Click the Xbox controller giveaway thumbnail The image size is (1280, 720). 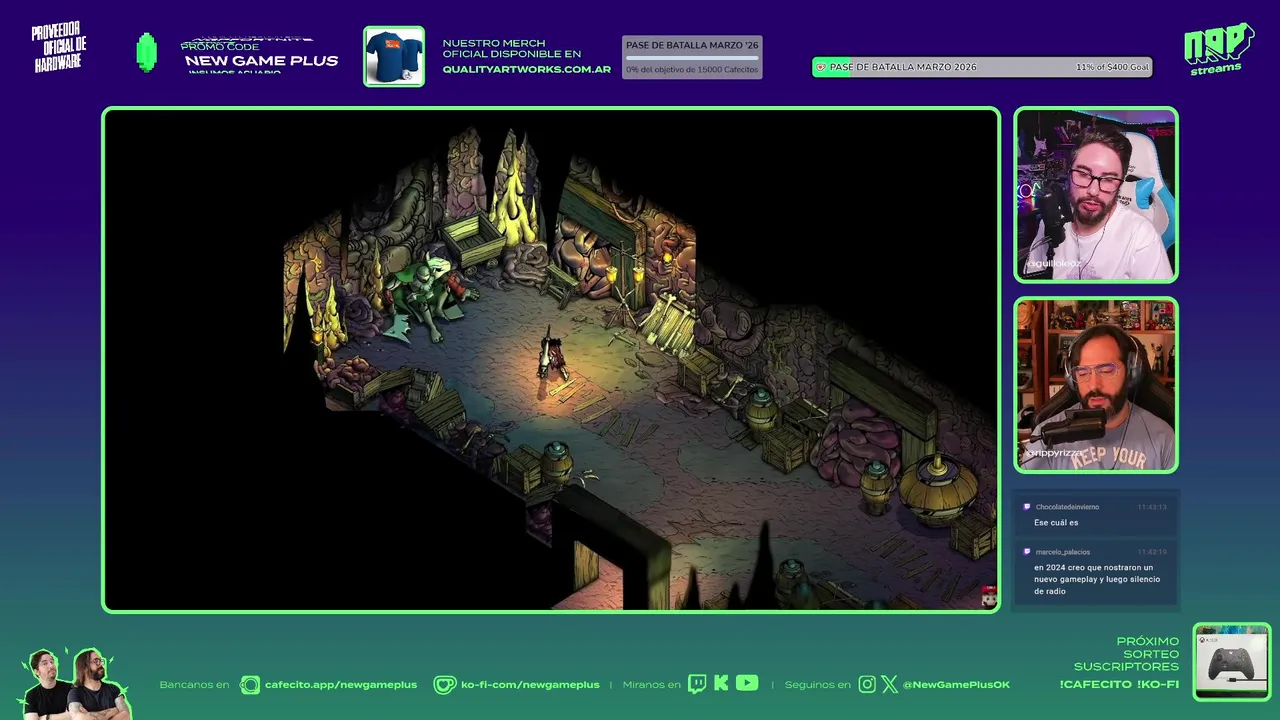pyautogui.click(x=1232, y=662)
